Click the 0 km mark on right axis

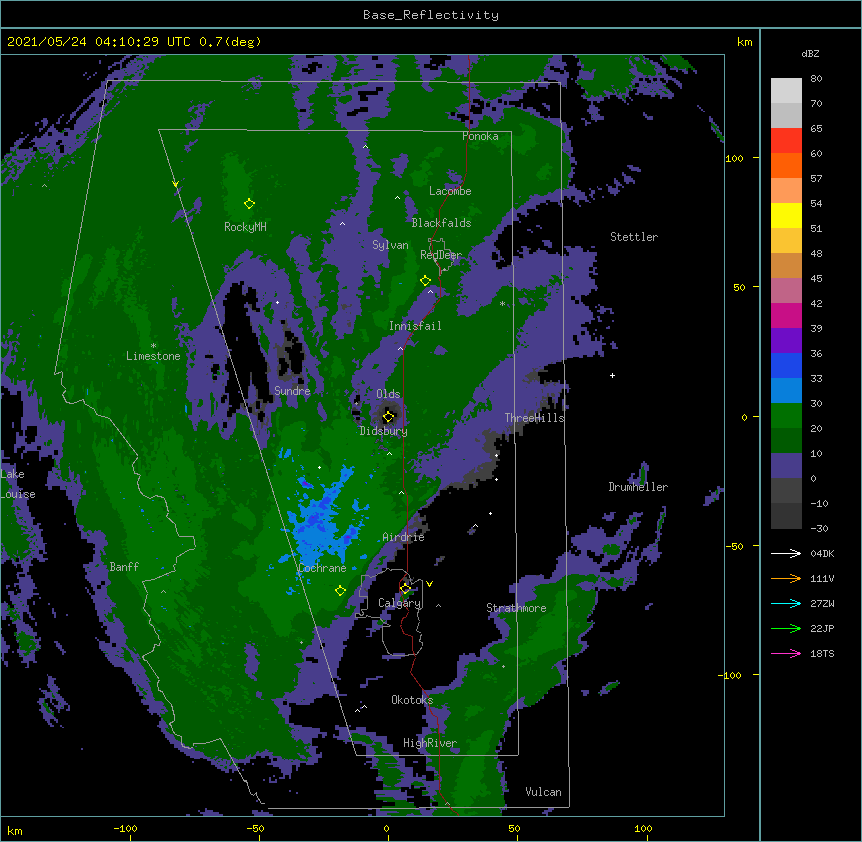[744, 417]
